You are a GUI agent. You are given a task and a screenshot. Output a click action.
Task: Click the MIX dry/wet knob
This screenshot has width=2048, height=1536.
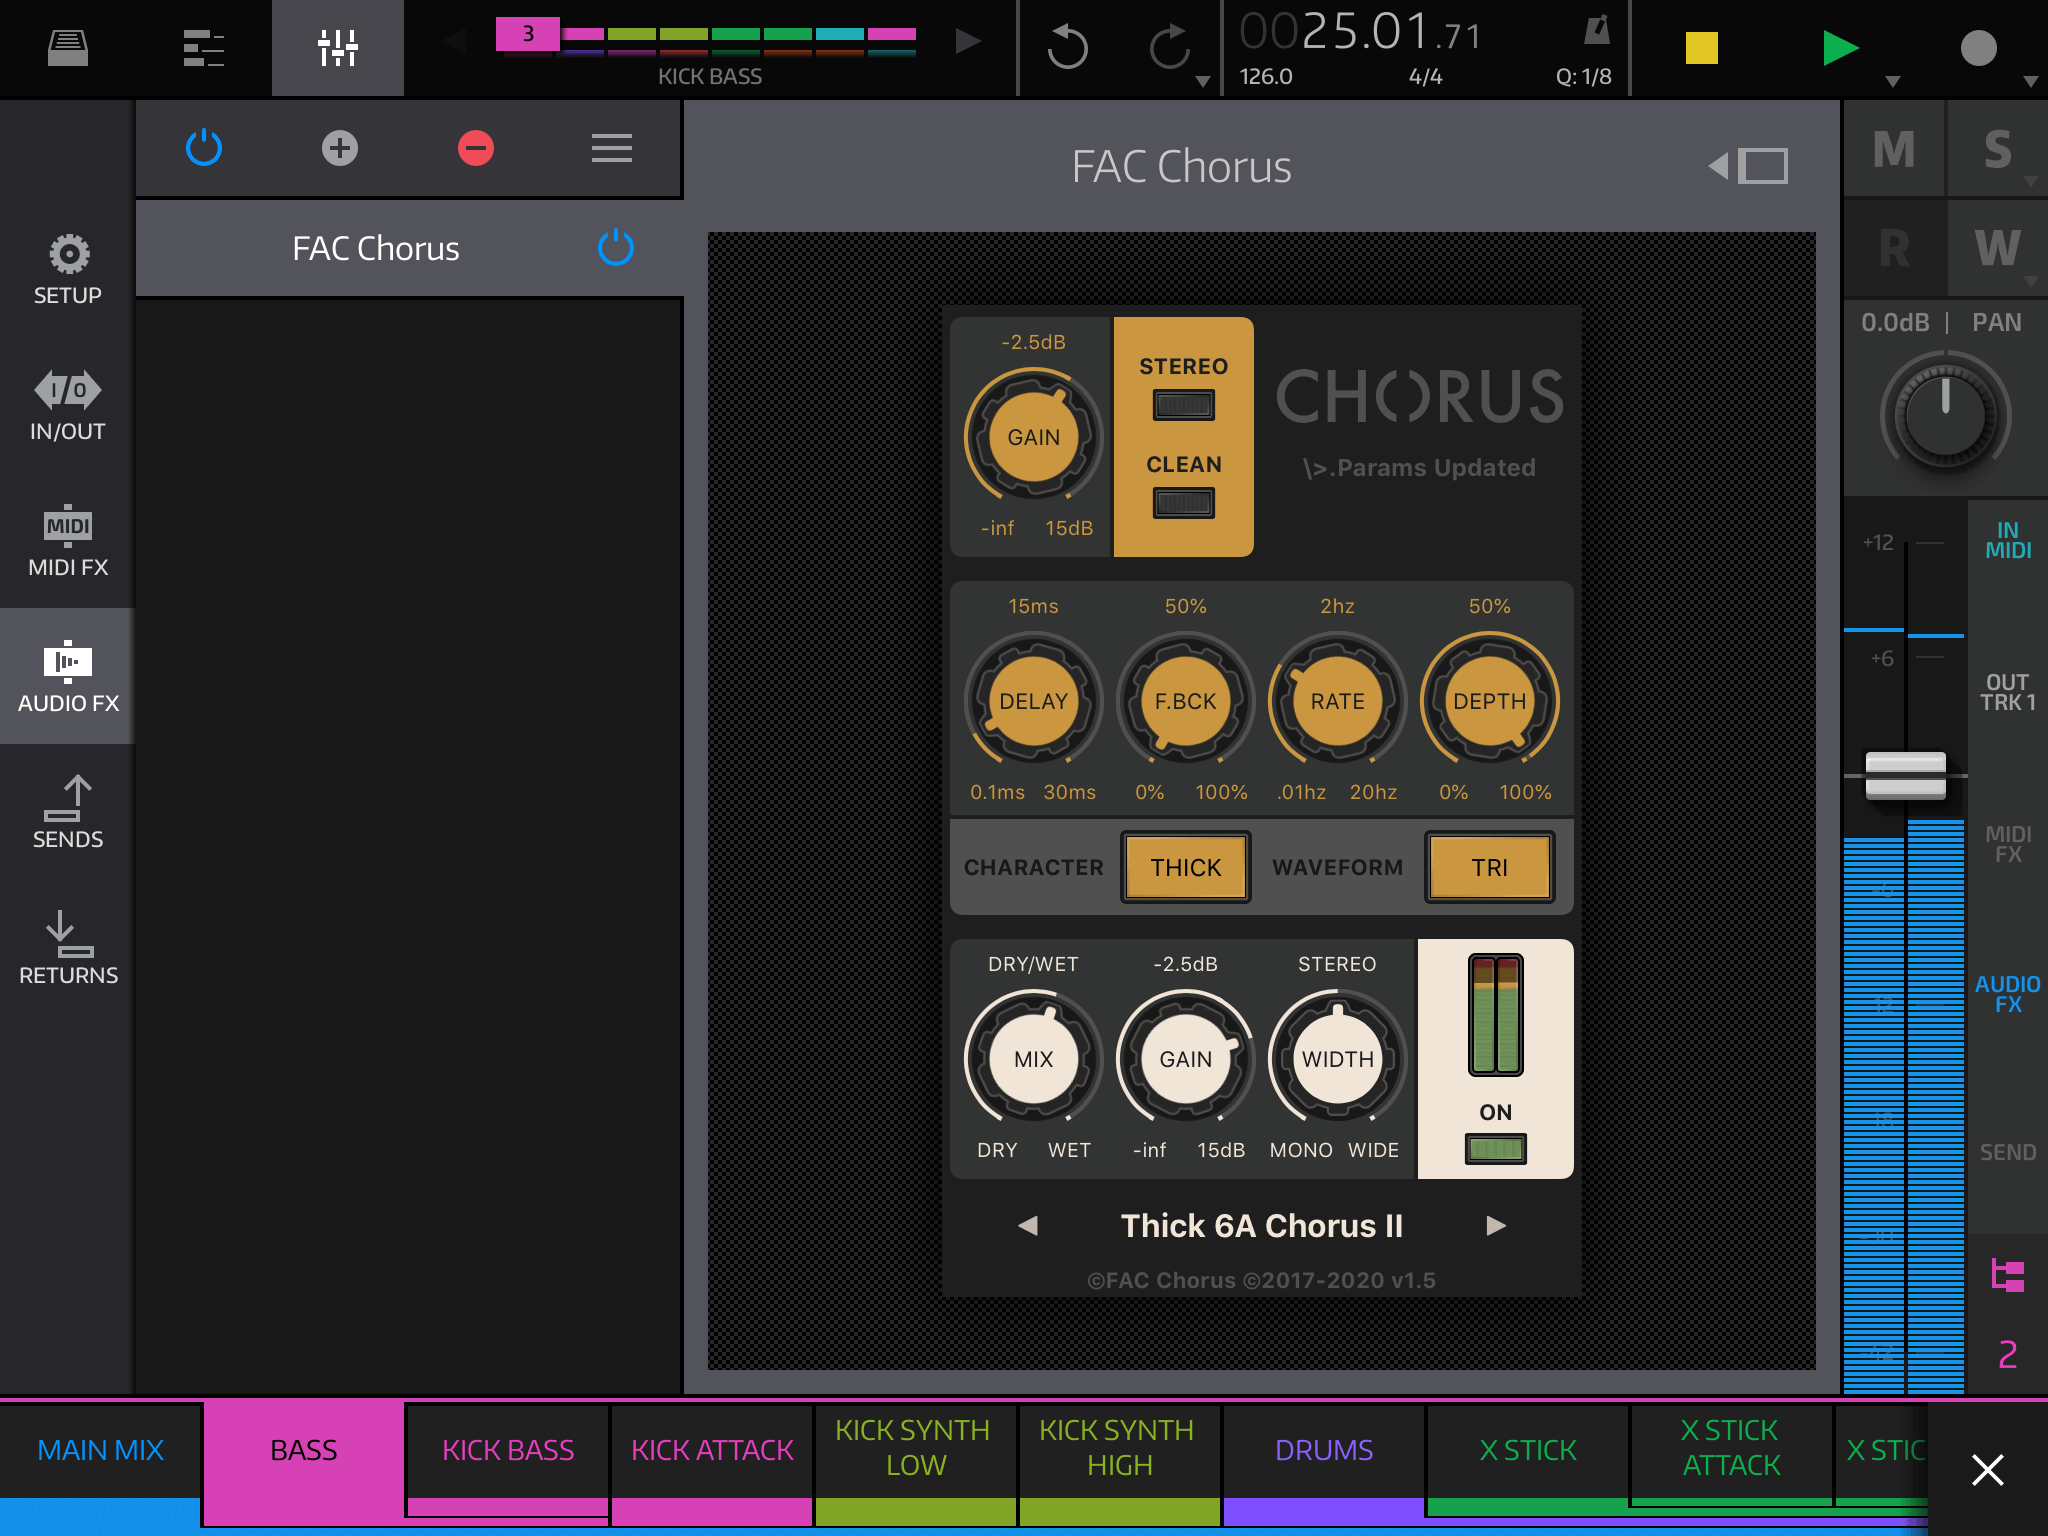tap(1034, 1059)
